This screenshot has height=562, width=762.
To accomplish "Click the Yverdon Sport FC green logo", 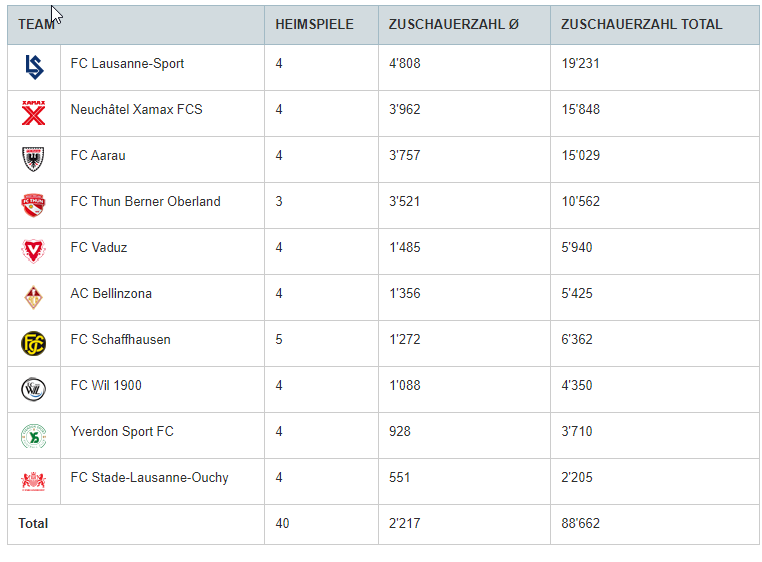I will point(34,436).
